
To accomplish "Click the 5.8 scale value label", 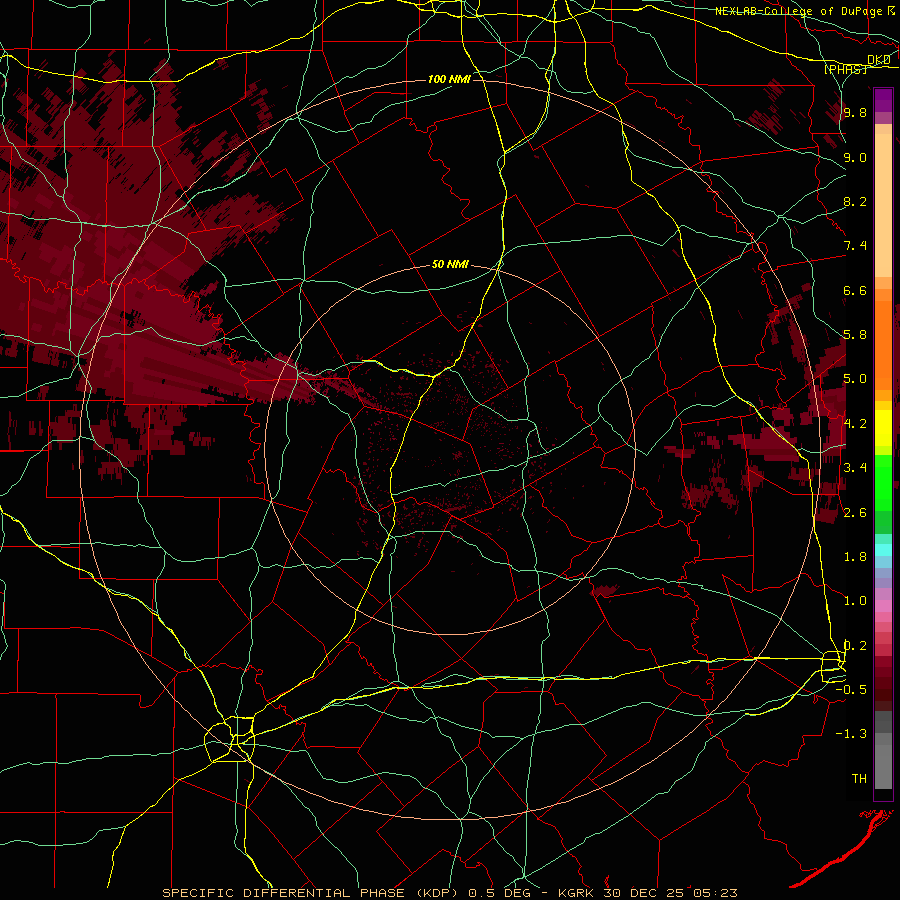I will click(x=855, y=335).
